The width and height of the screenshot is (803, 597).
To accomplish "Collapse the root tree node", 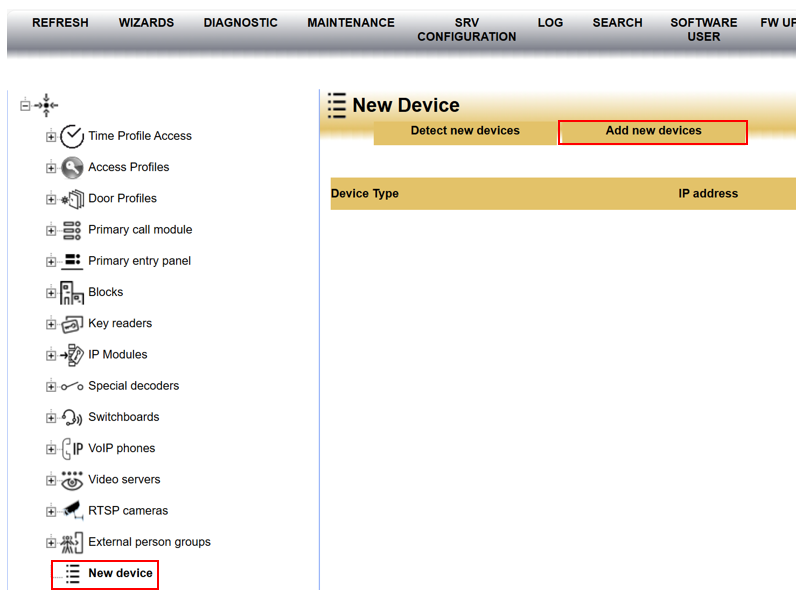I will click(x=25, y=105).
